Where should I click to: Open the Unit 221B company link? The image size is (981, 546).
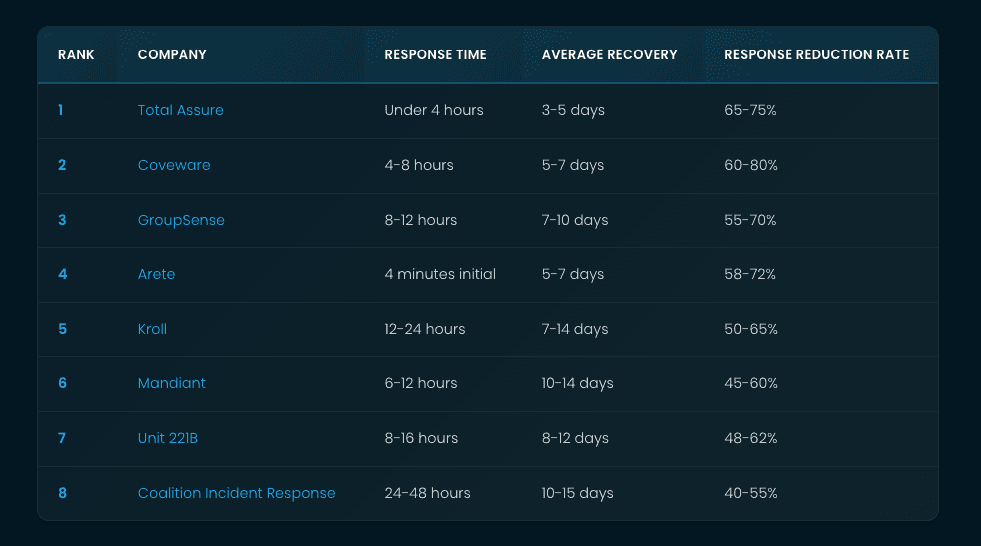168,438
